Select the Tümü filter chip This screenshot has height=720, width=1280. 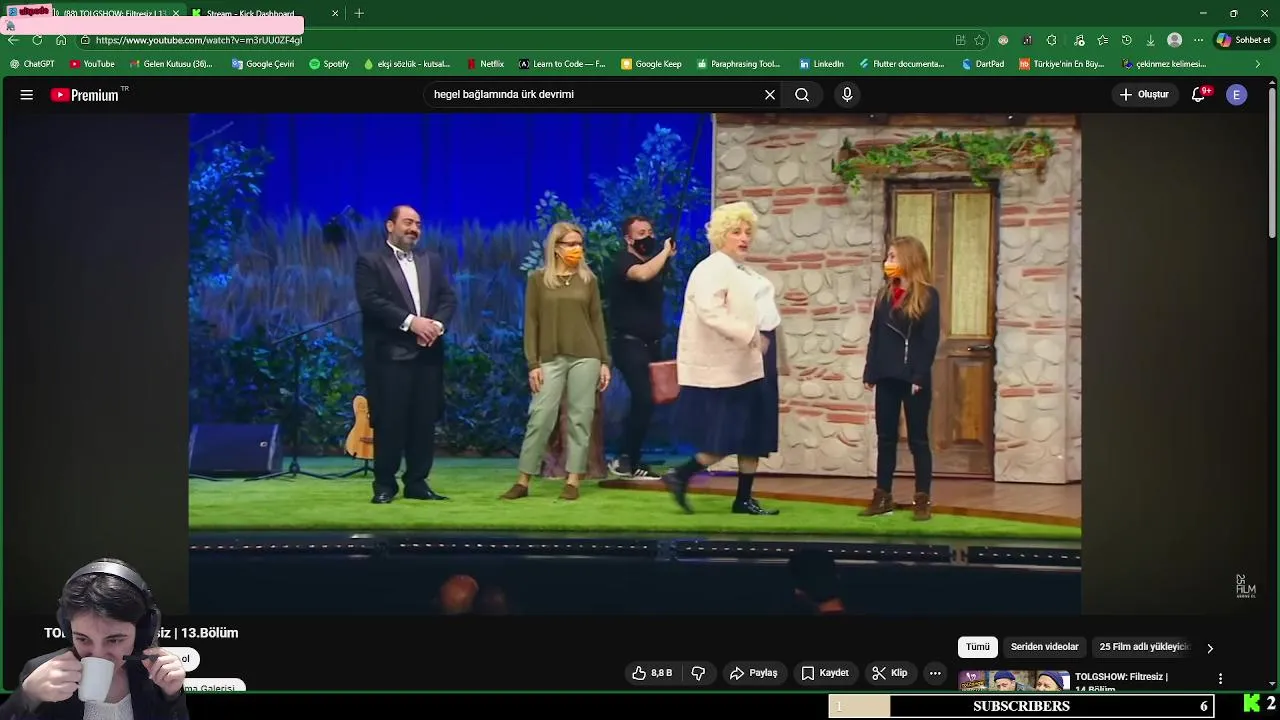point(978,647)
